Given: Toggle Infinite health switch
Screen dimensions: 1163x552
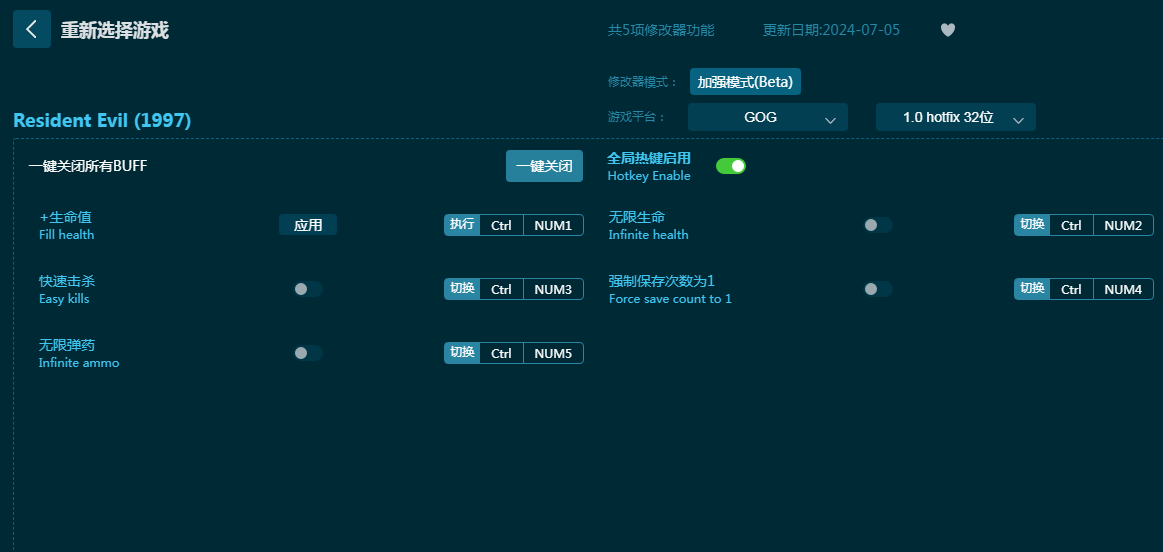Looking at the screenshot, I should click(878, 225).
